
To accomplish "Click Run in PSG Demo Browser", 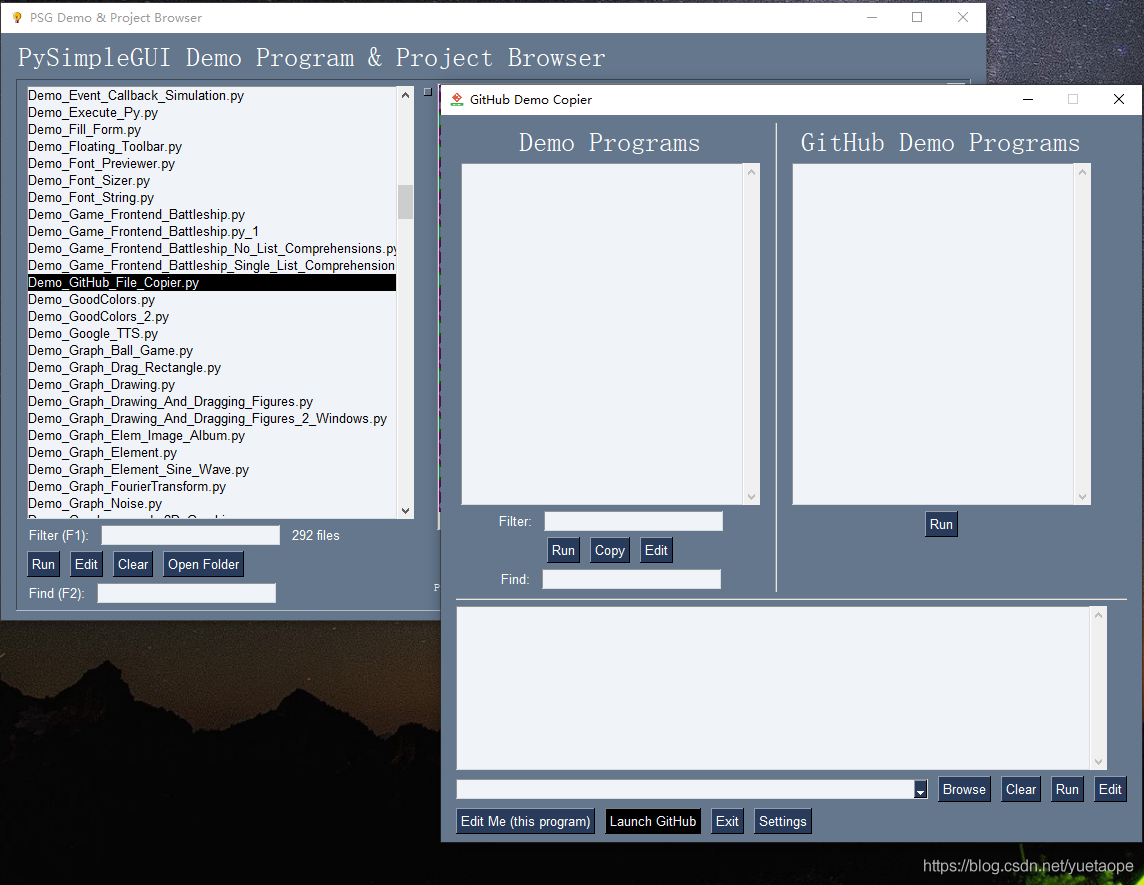I will pyautogui.click(x=43, y=564).
